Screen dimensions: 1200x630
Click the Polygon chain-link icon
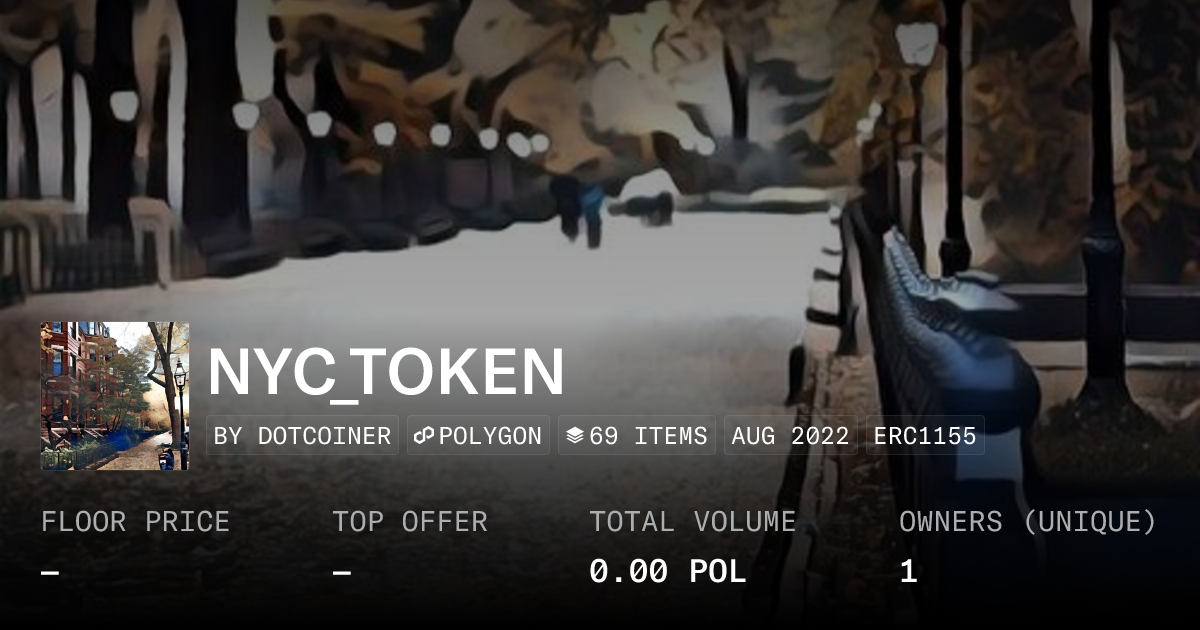point(424,436)
